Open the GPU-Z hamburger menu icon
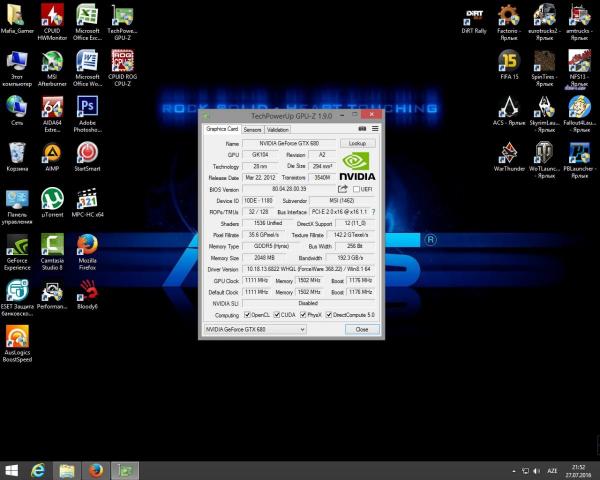600x480 pixels. pos(373,129)
